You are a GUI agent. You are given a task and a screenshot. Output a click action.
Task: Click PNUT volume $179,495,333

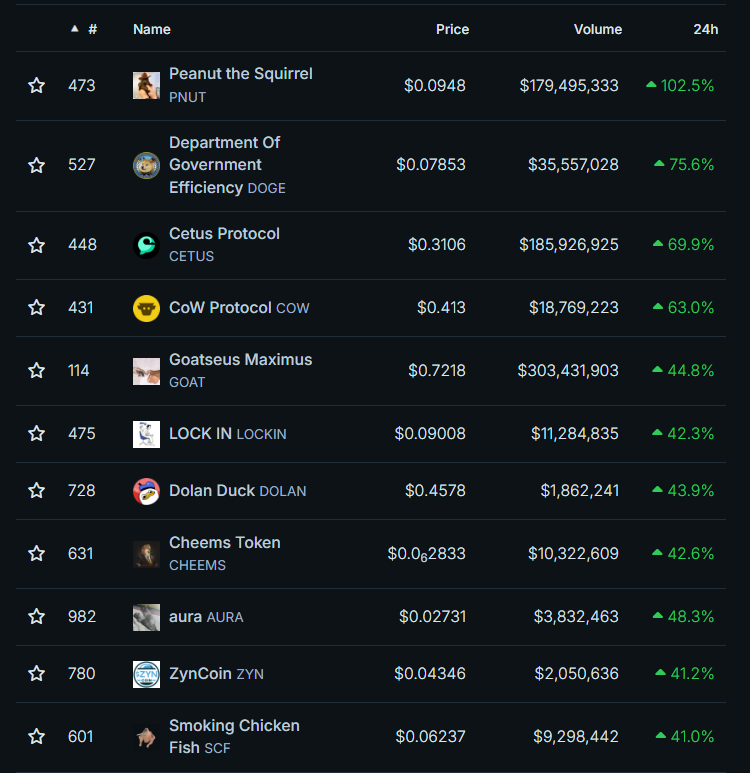tap(569, 86)
